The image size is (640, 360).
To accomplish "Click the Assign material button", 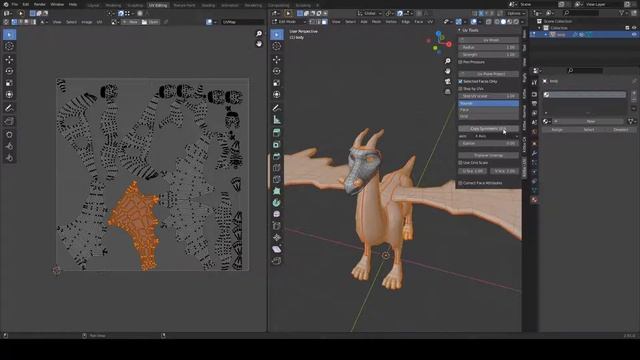I will tap(557, 130).
